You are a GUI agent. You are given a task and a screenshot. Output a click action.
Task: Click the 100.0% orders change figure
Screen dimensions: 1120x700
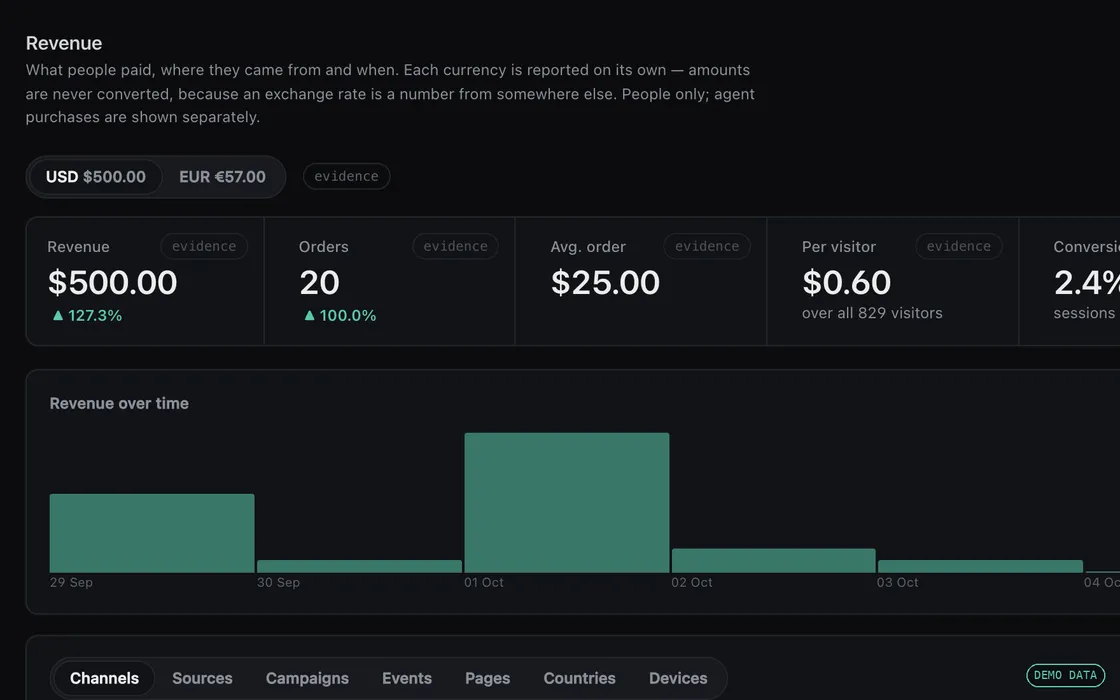(348, 316)
